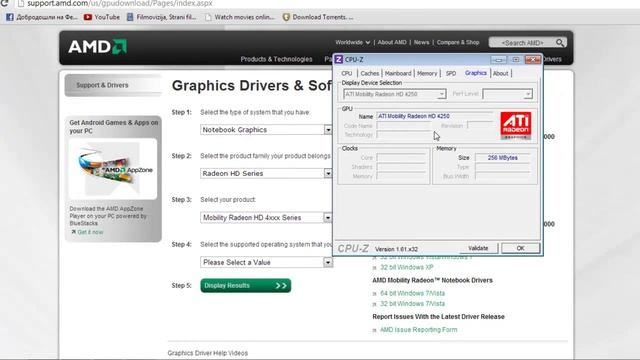Open the Please Select a Value OS dropdown
The image size is (640, 360).
pos(328,262)
